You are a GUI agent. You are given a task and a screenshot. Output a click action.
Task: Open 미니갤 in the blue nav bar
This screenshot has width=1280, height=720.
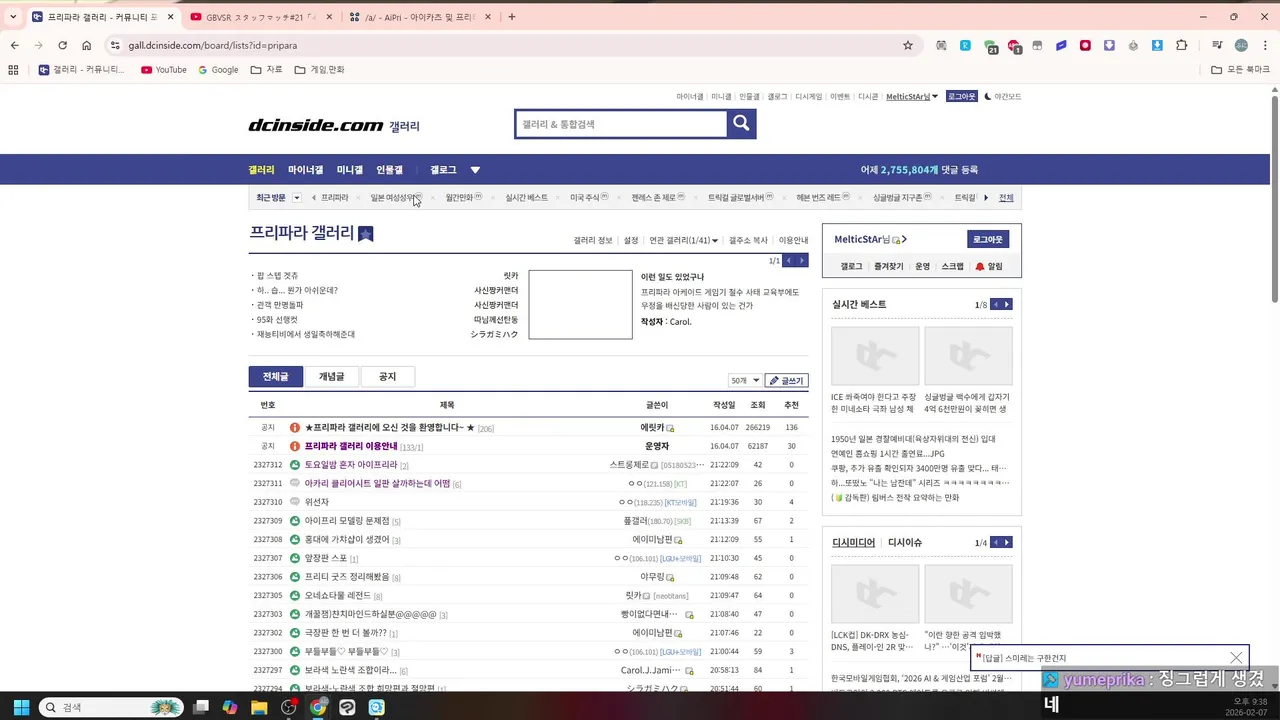click(350, 170)
